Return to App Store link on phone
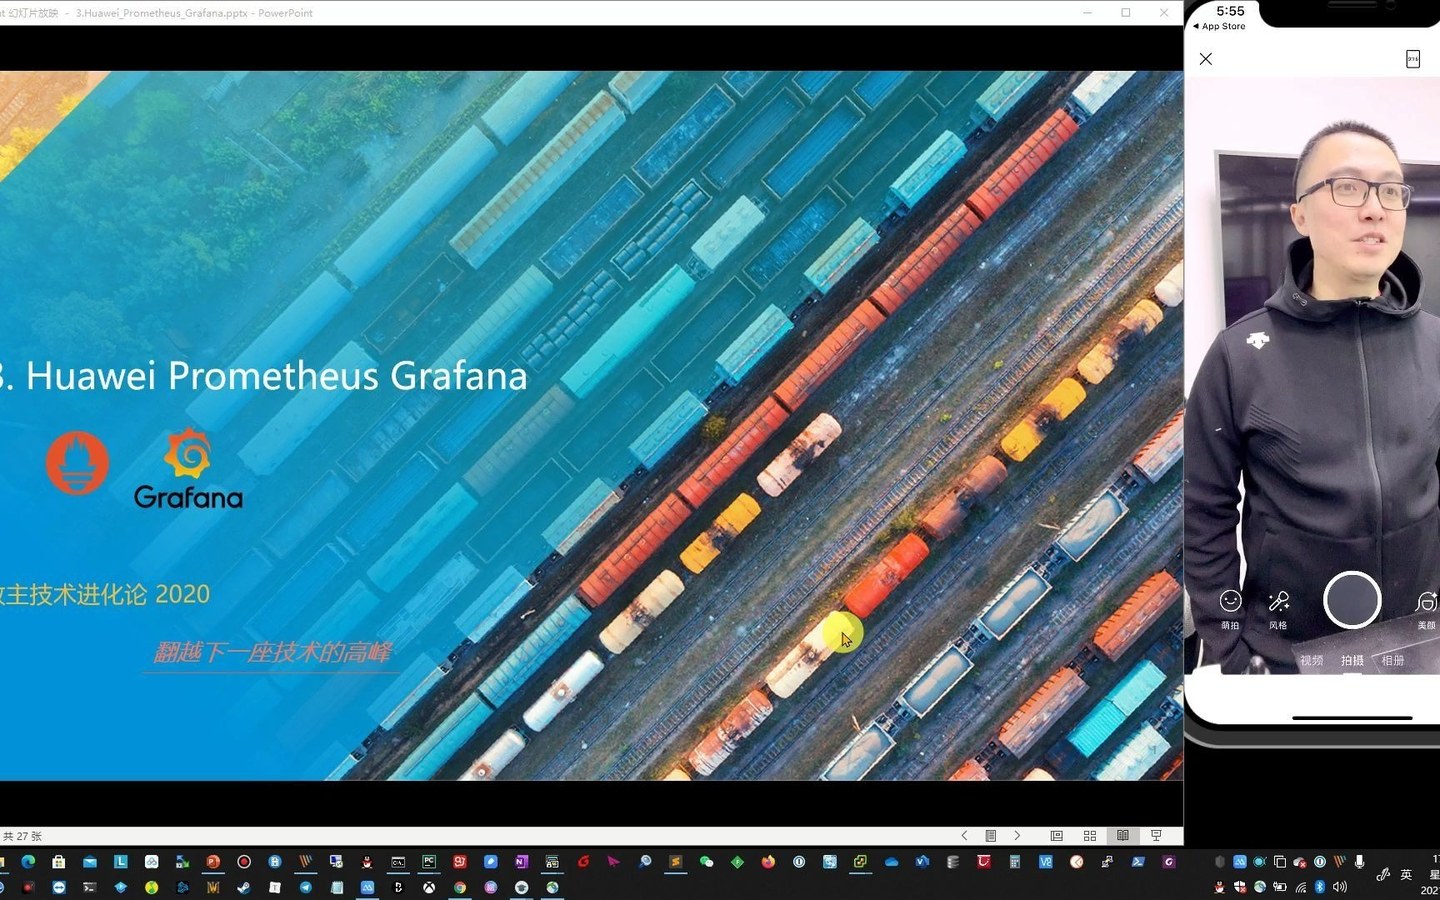1440x900 pixels. [1219, 27]
